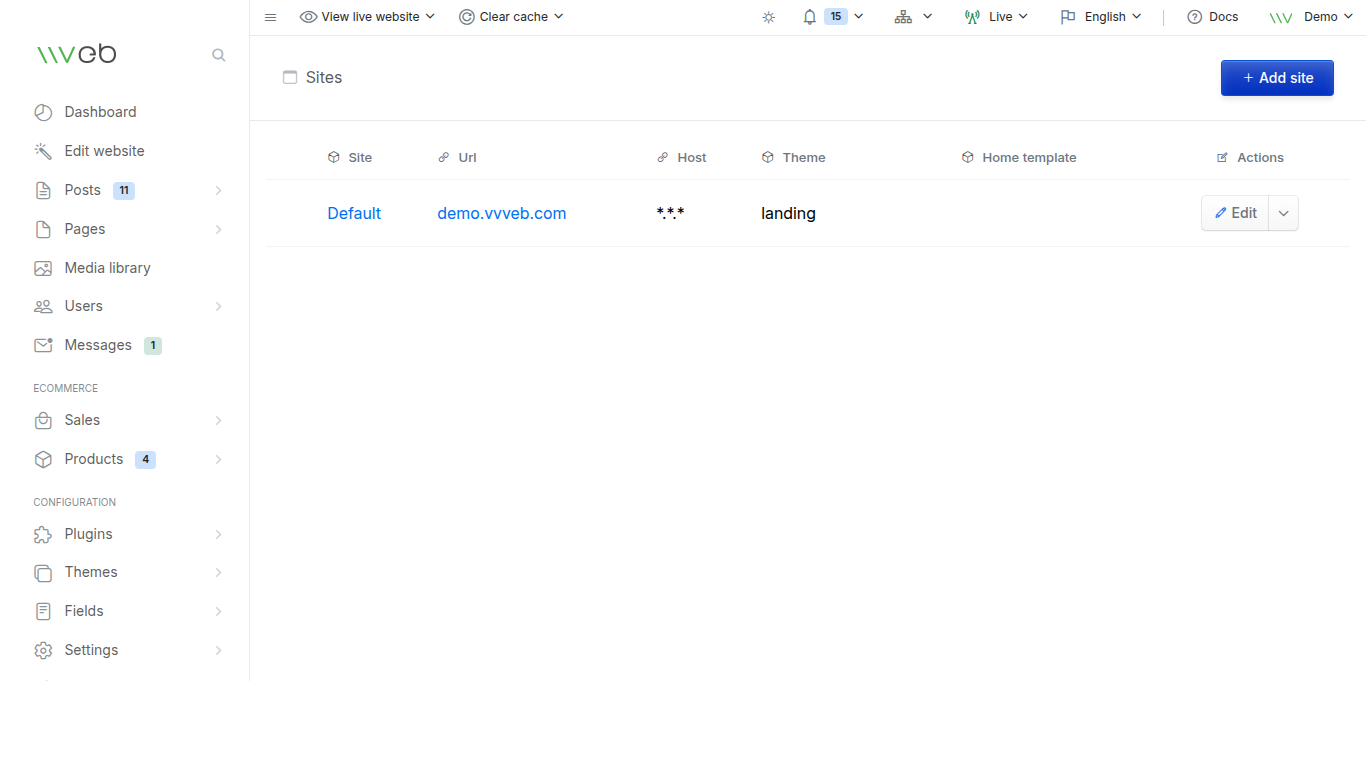Open the notifications bell

pyautogui.click(x=809, y=16)
